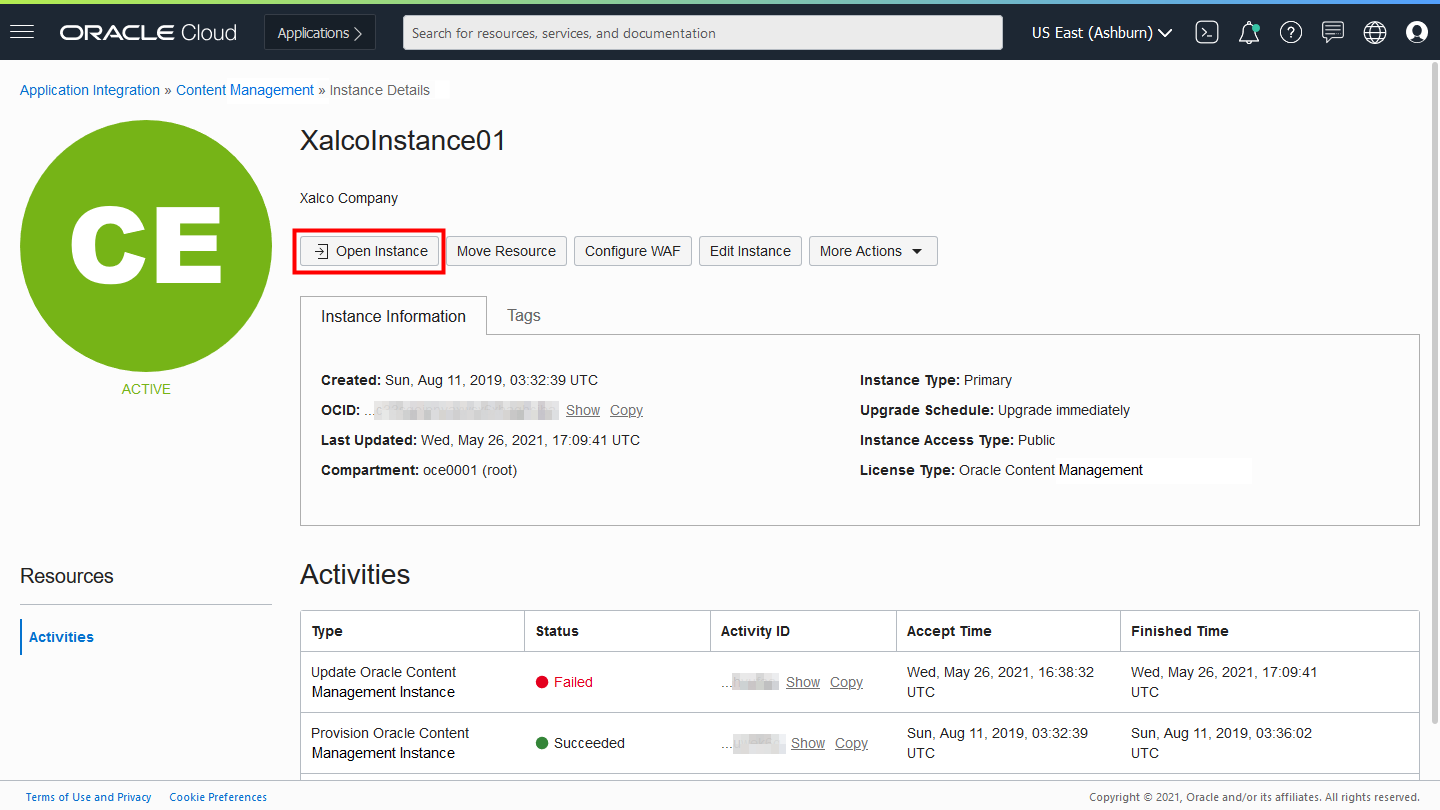Click the 'Xalco Company' description text
The image size is (1440, 810).
349,198
